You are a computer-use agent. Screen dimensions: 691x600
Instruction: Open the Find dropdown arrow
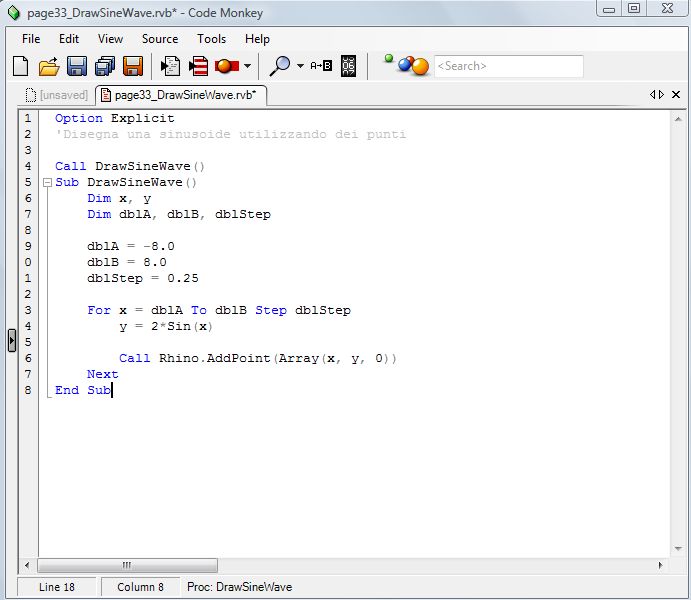point(301,66)
